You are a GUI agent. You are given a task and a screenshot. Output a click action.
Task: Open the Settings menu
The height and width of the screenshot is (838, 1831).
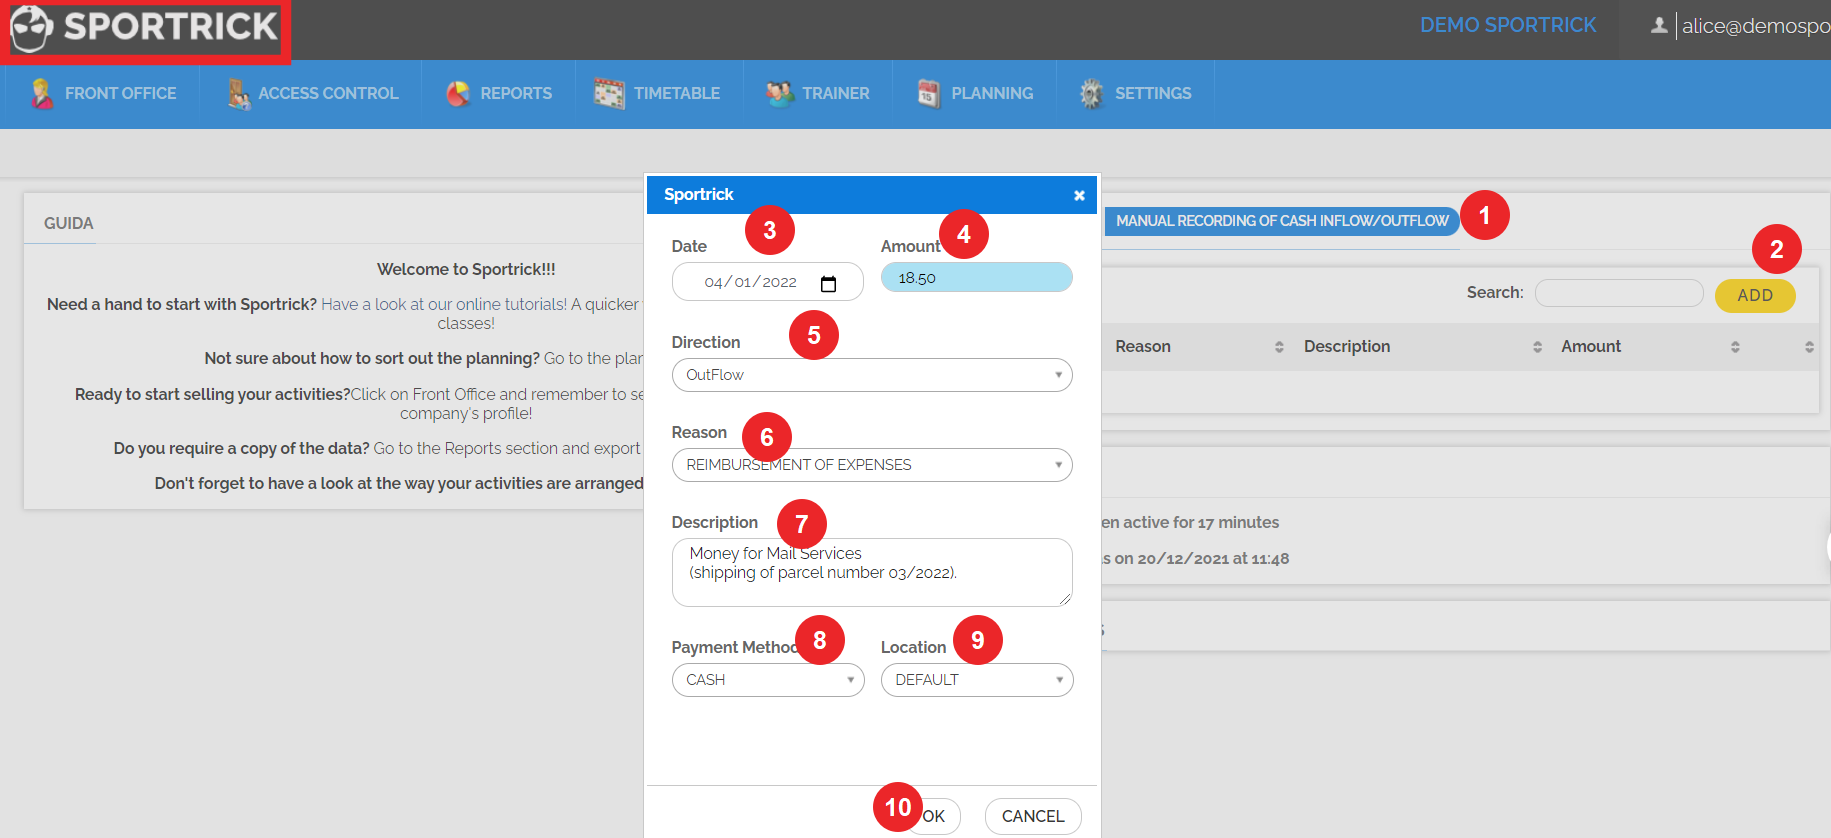click(1135, 93)
